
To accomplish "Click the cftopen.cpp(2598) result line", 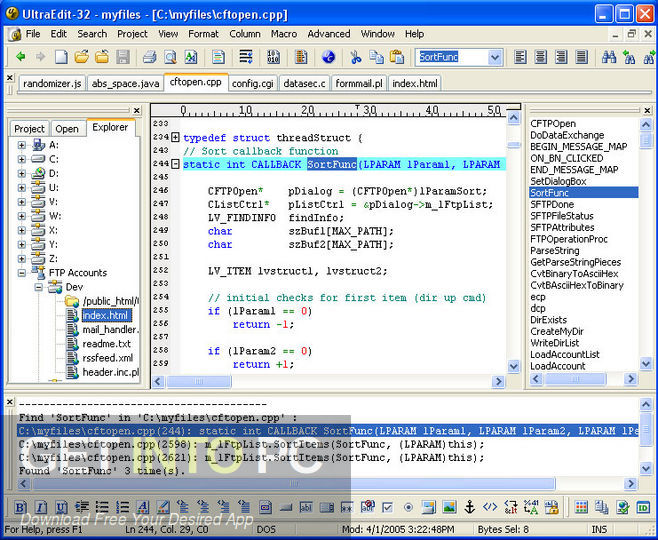I will [x=251, y=444].
